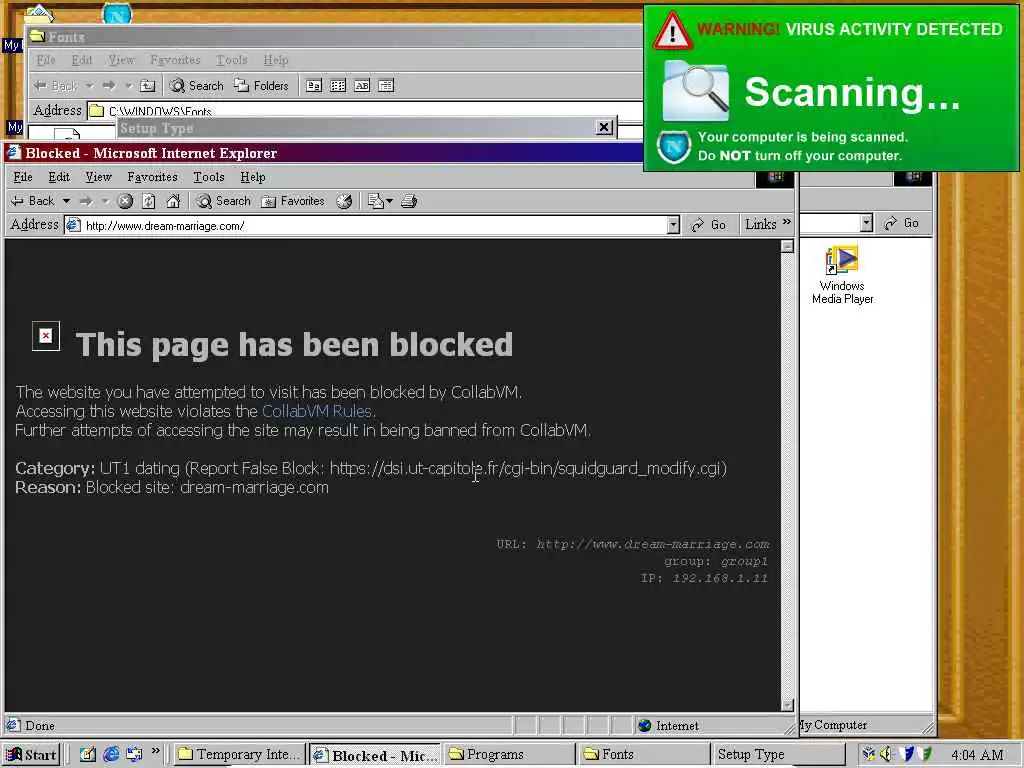Open Help menu in Fonts window
Image resolution: width=1024 pixels, height=768 pixels.
pyautogui.click(x=276, y=60)
